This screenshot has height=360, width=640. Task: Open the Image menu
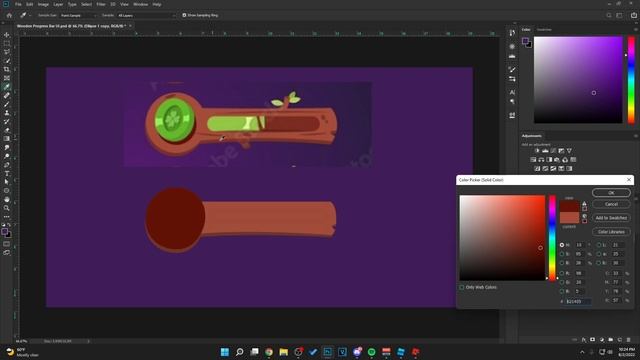coord(43,4)
